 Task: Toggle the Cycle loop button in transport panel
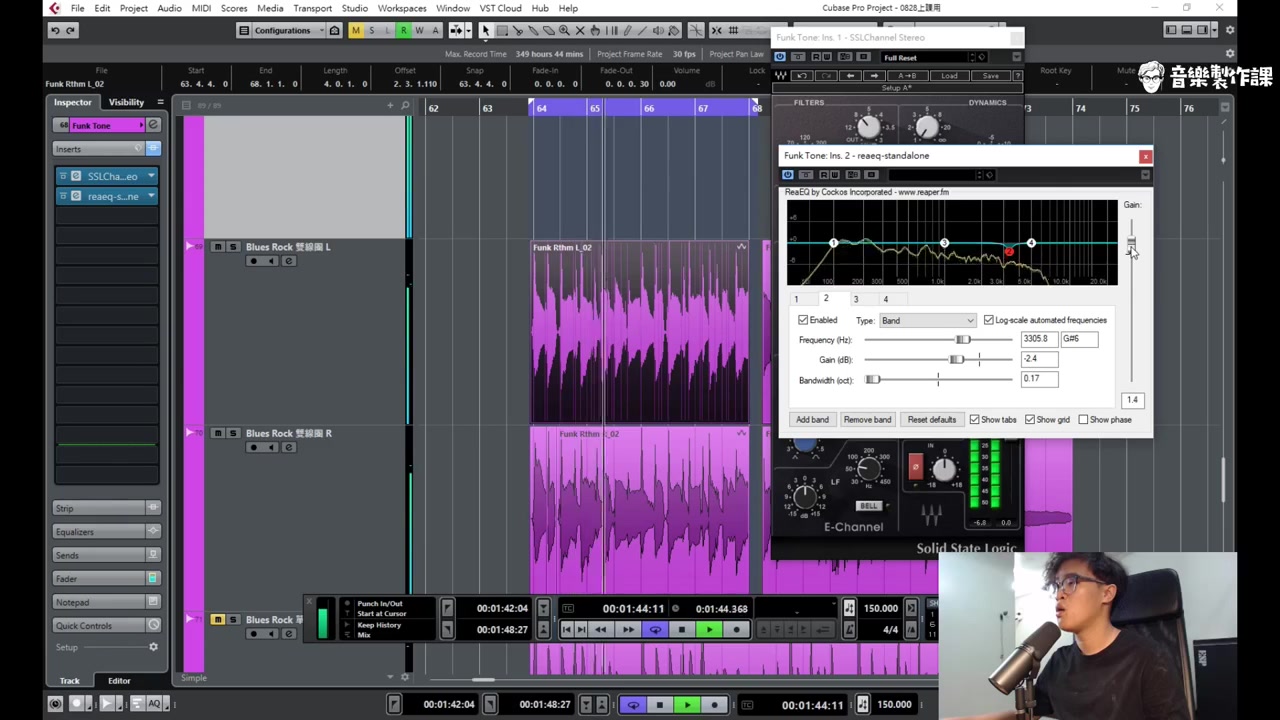[x=655, y=629]
